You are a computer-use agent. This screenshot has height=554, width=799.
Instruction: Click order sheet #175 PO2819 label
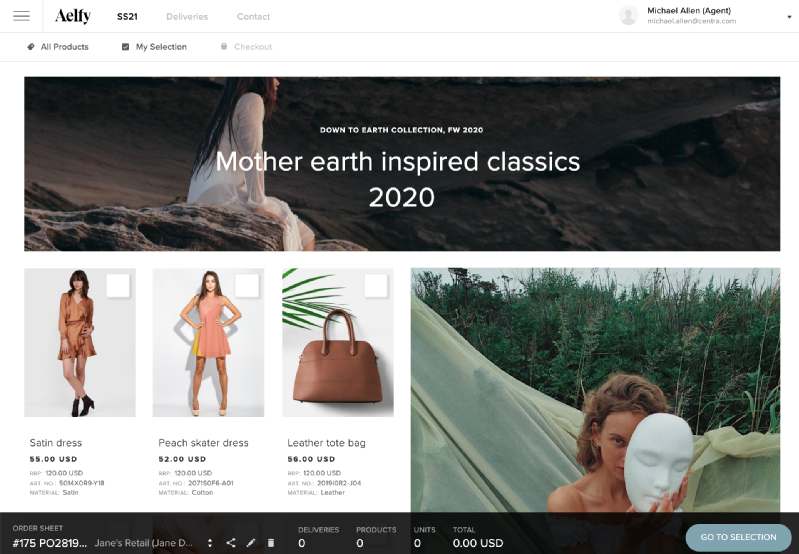[x=49, y=543]
